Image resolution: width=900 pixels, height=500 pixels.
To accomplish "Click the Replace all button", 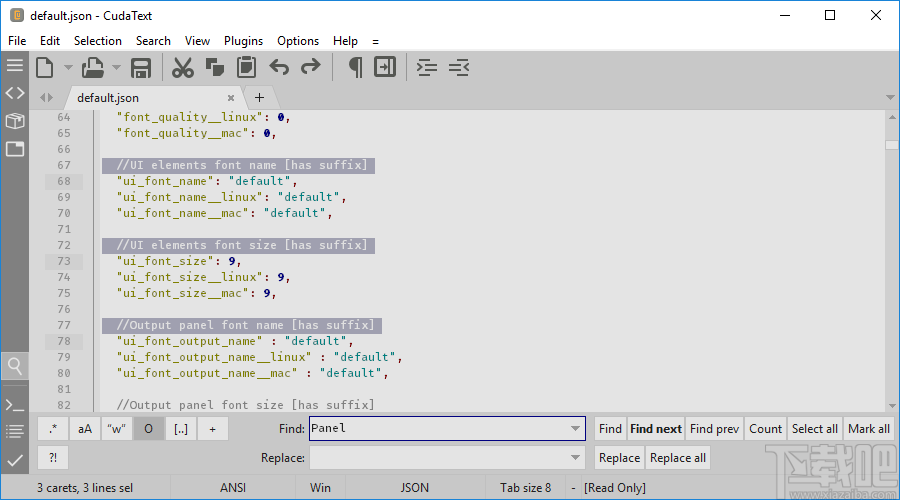I will click(678, 458).
